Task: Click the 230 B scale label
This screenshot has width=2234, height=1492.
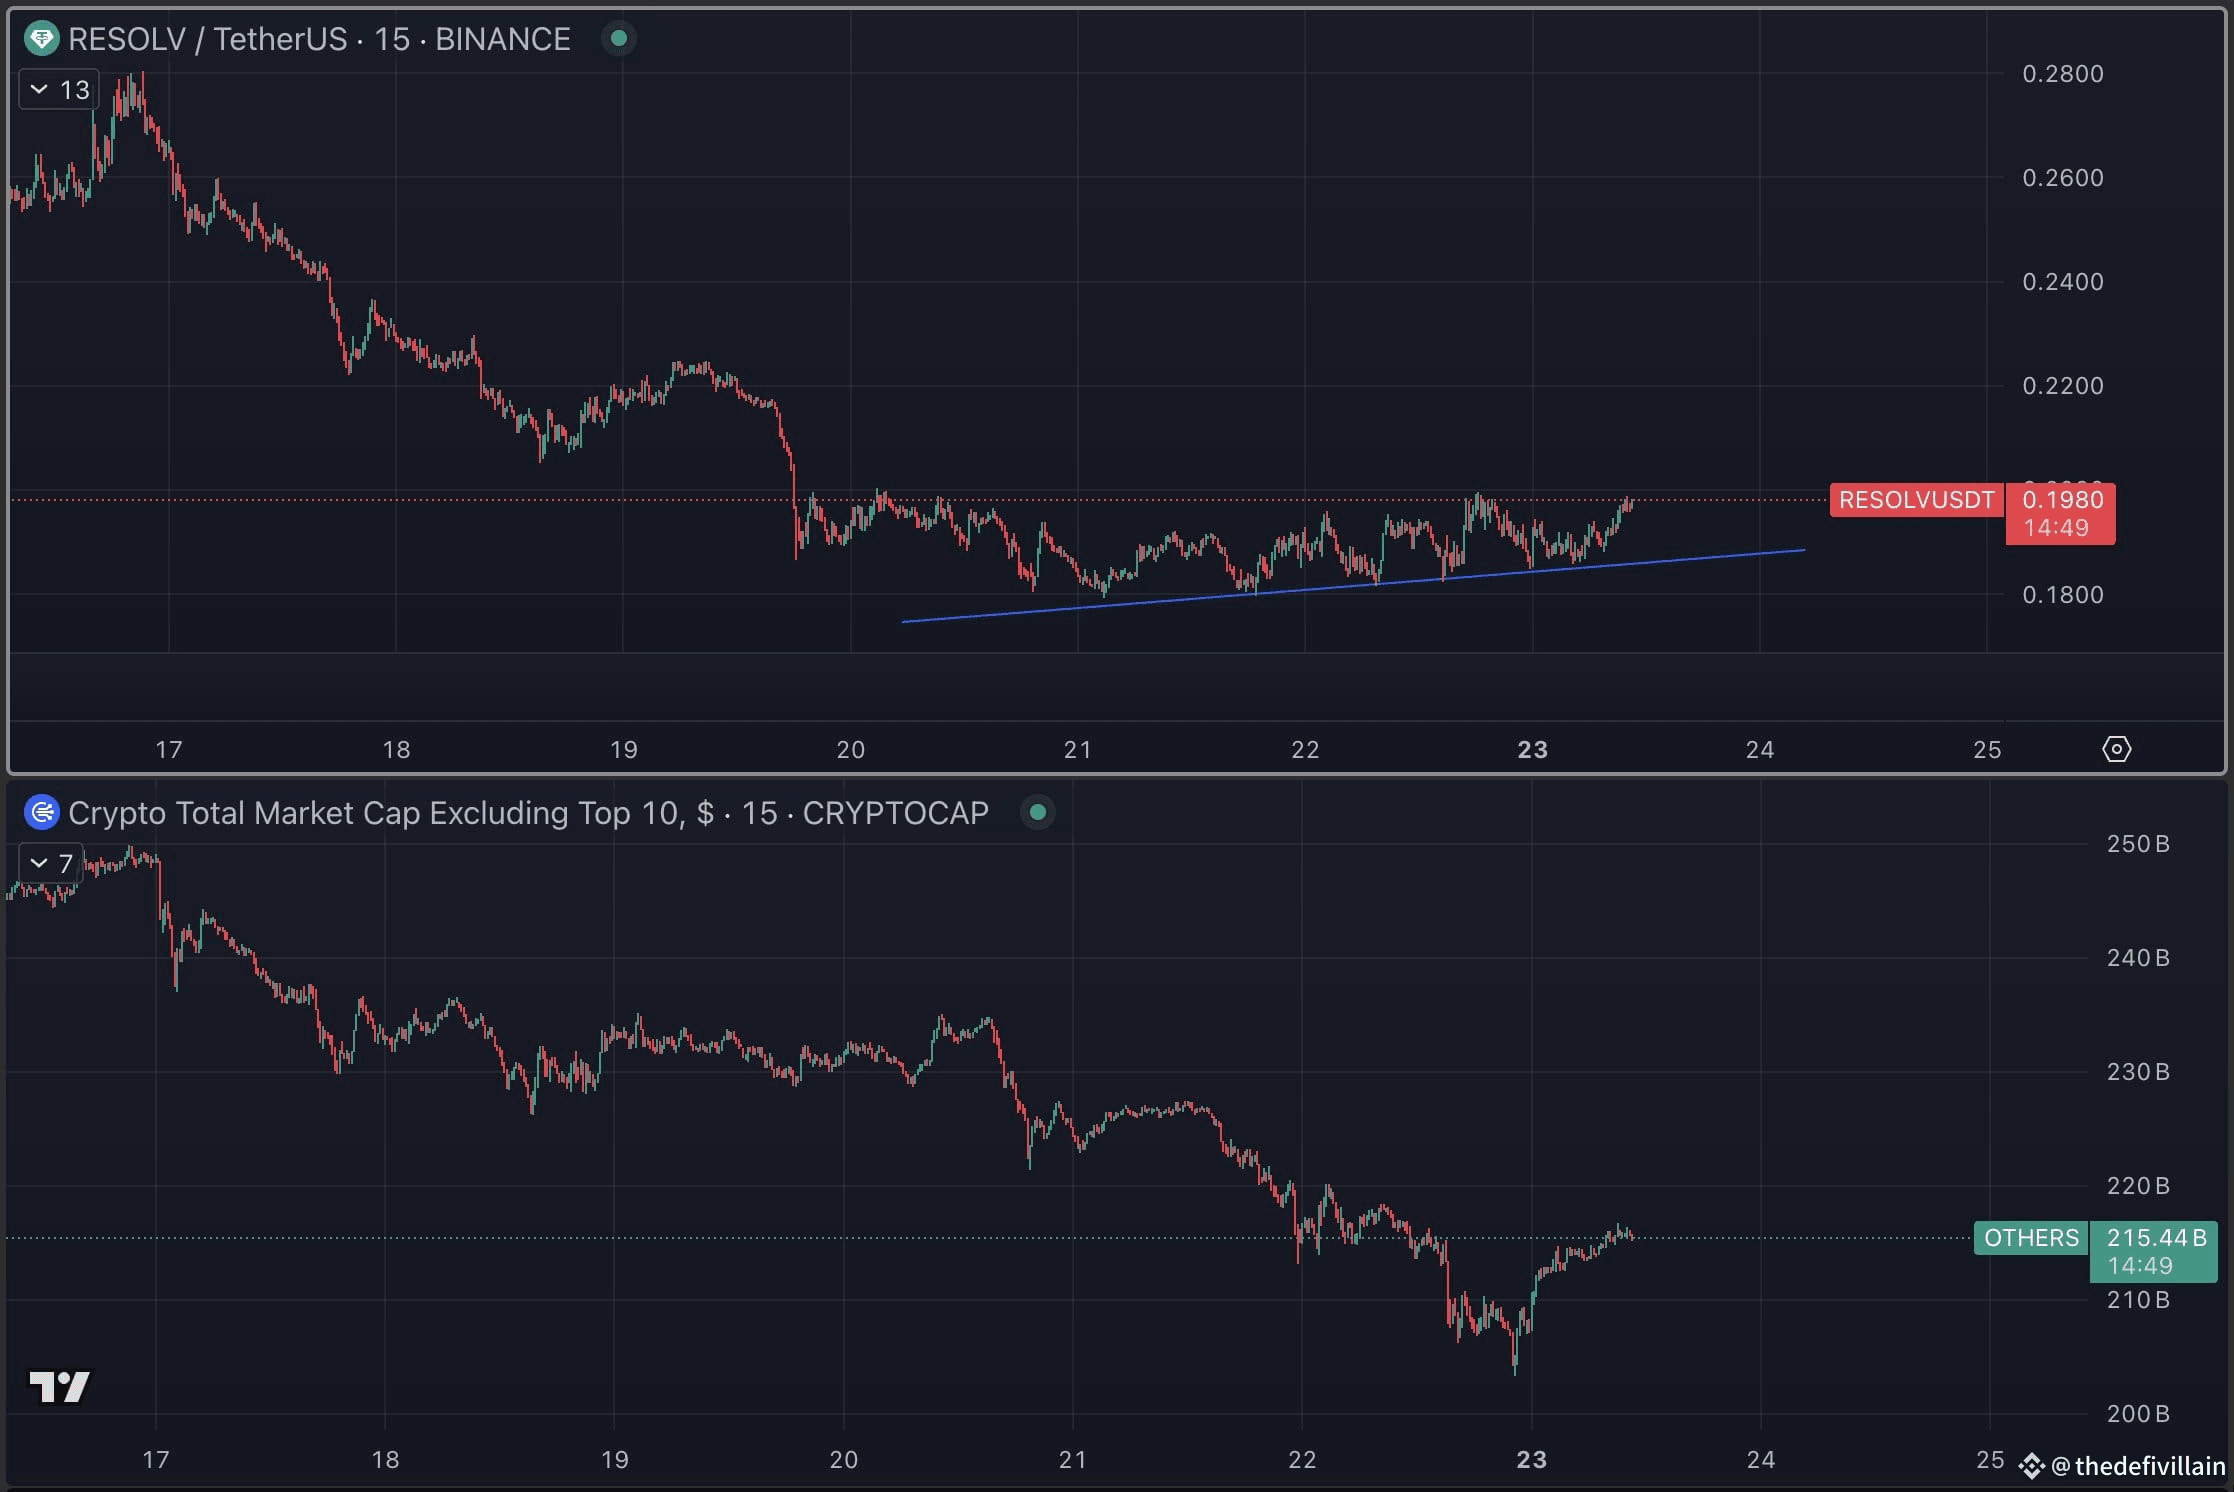Action: [2138, 1072]
